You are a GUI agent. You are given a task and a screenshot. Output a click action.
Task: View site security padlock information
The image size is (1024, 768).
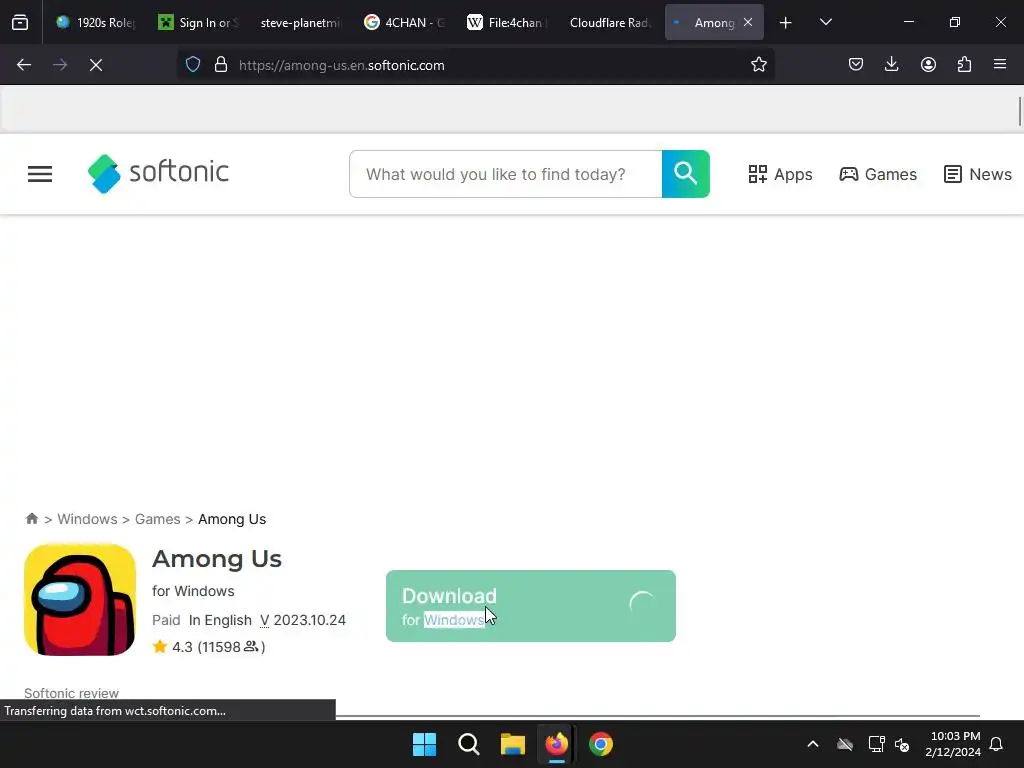click(221, 65)
